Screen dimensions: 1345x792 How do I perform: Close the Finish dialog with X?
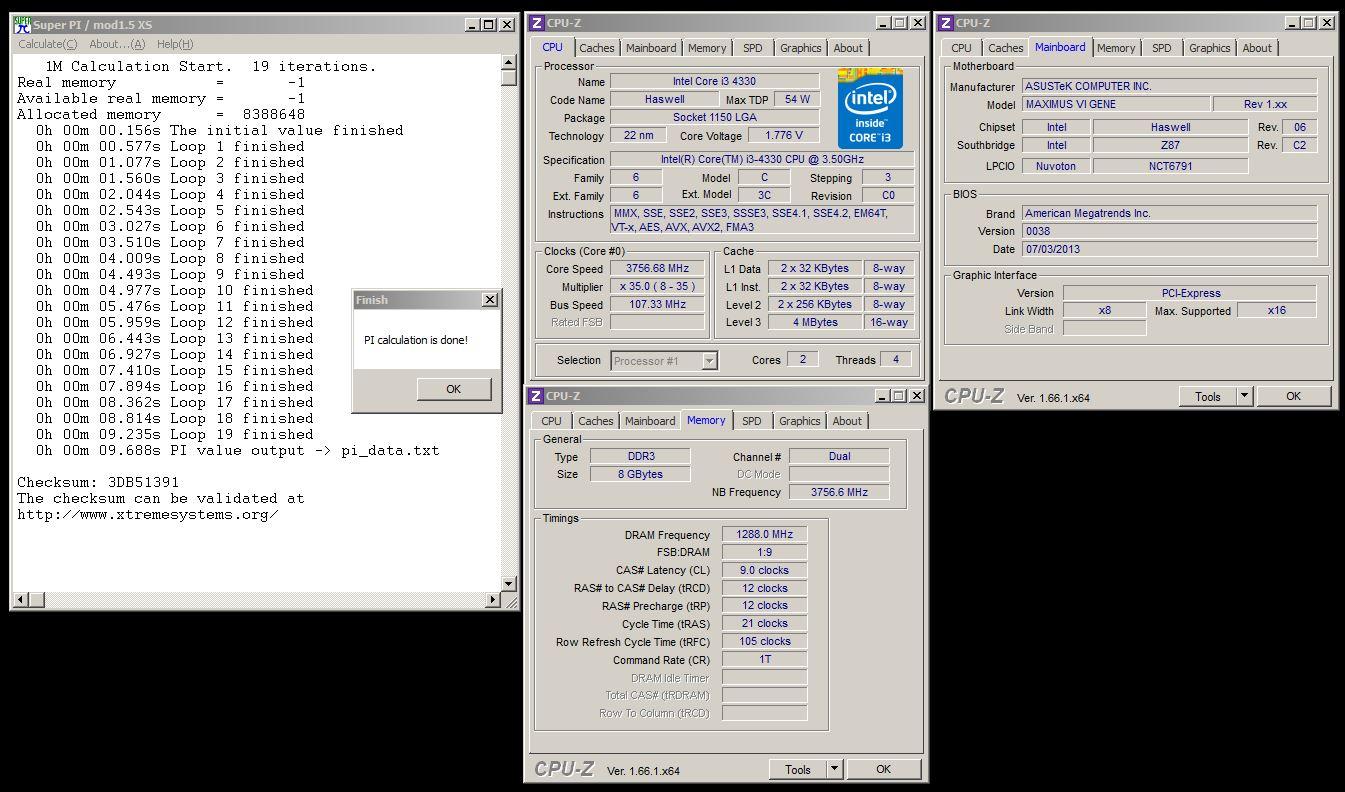(x=489, y=299)
